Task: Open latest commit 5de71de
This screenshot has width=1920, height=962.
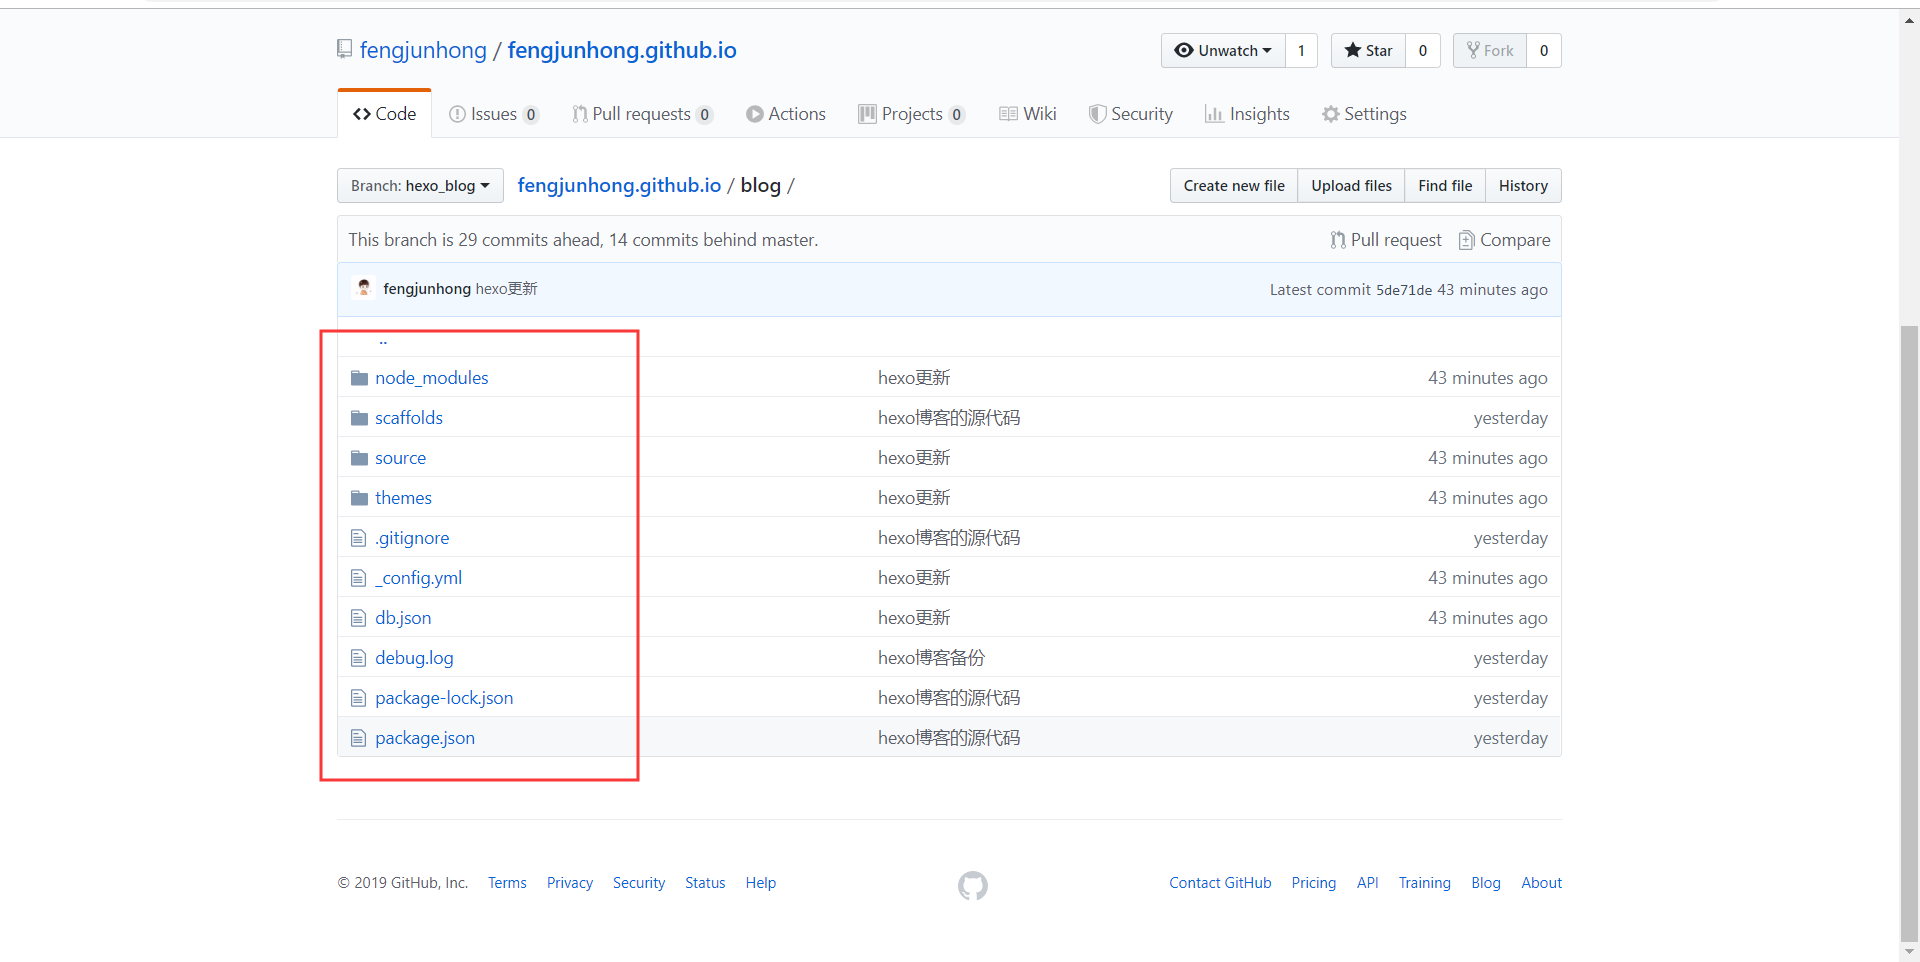Action: coord(1404,290)
